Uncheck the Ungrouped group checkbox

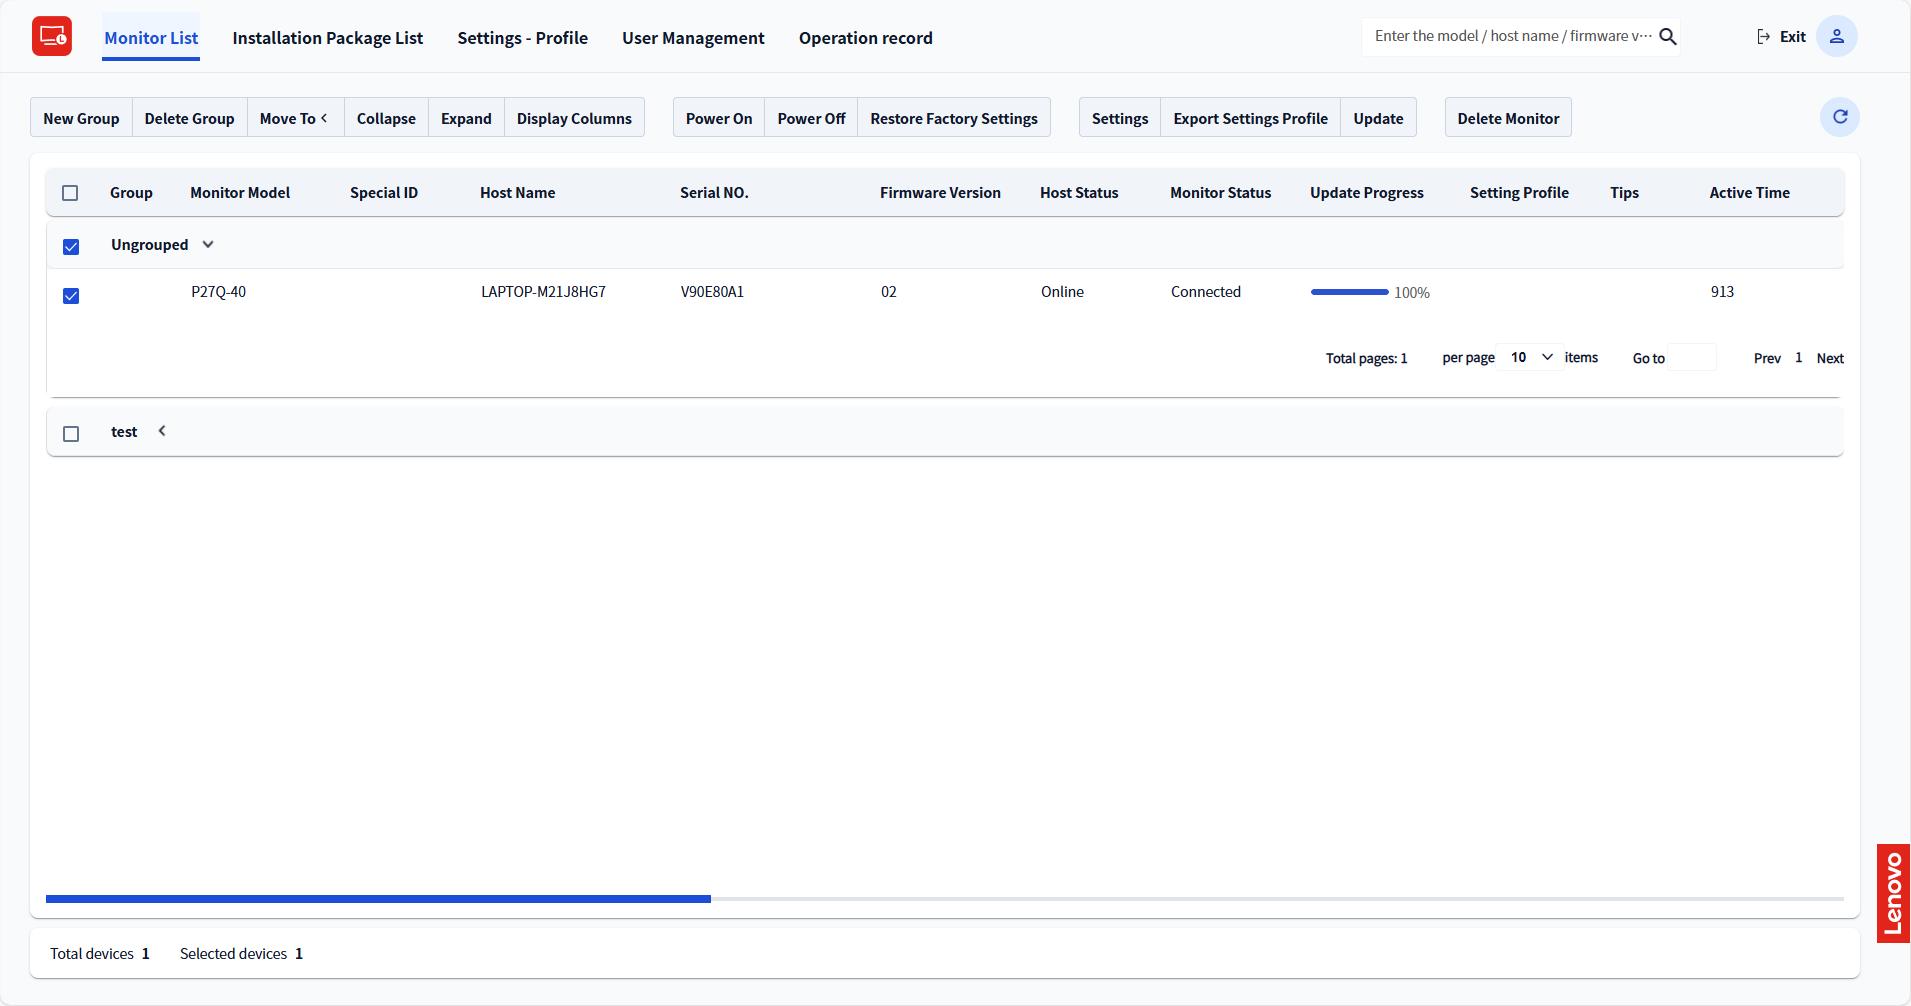pos(71,247)
